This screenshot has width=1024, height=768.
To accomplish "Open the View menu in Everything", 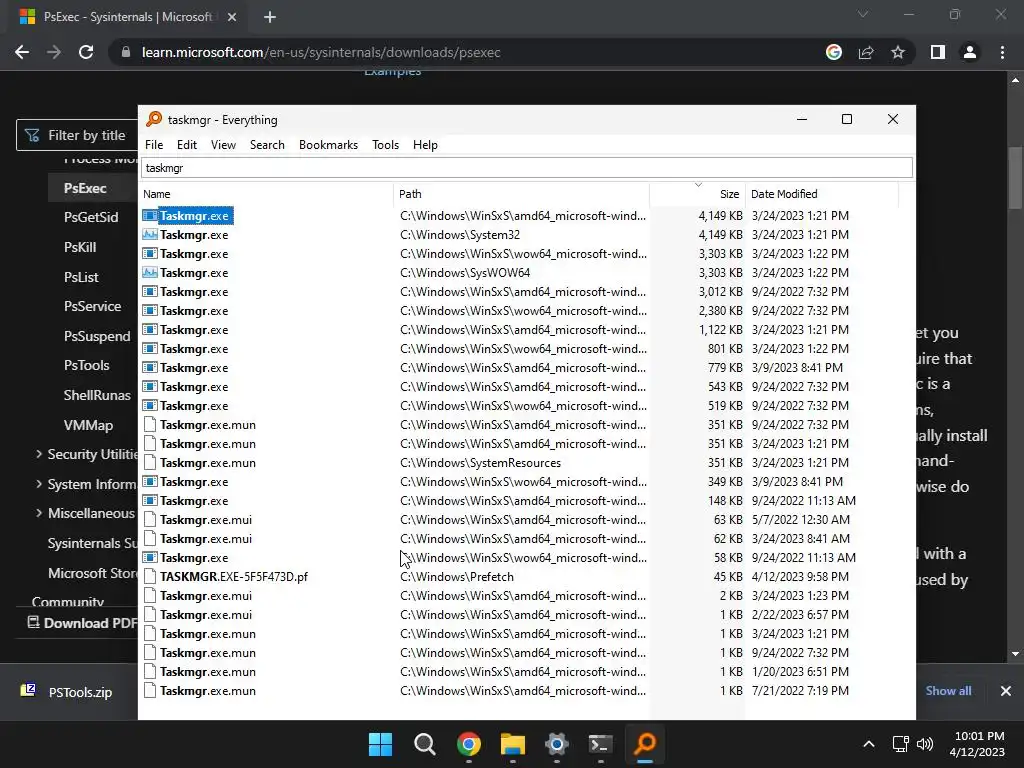I will pos(223,145).
